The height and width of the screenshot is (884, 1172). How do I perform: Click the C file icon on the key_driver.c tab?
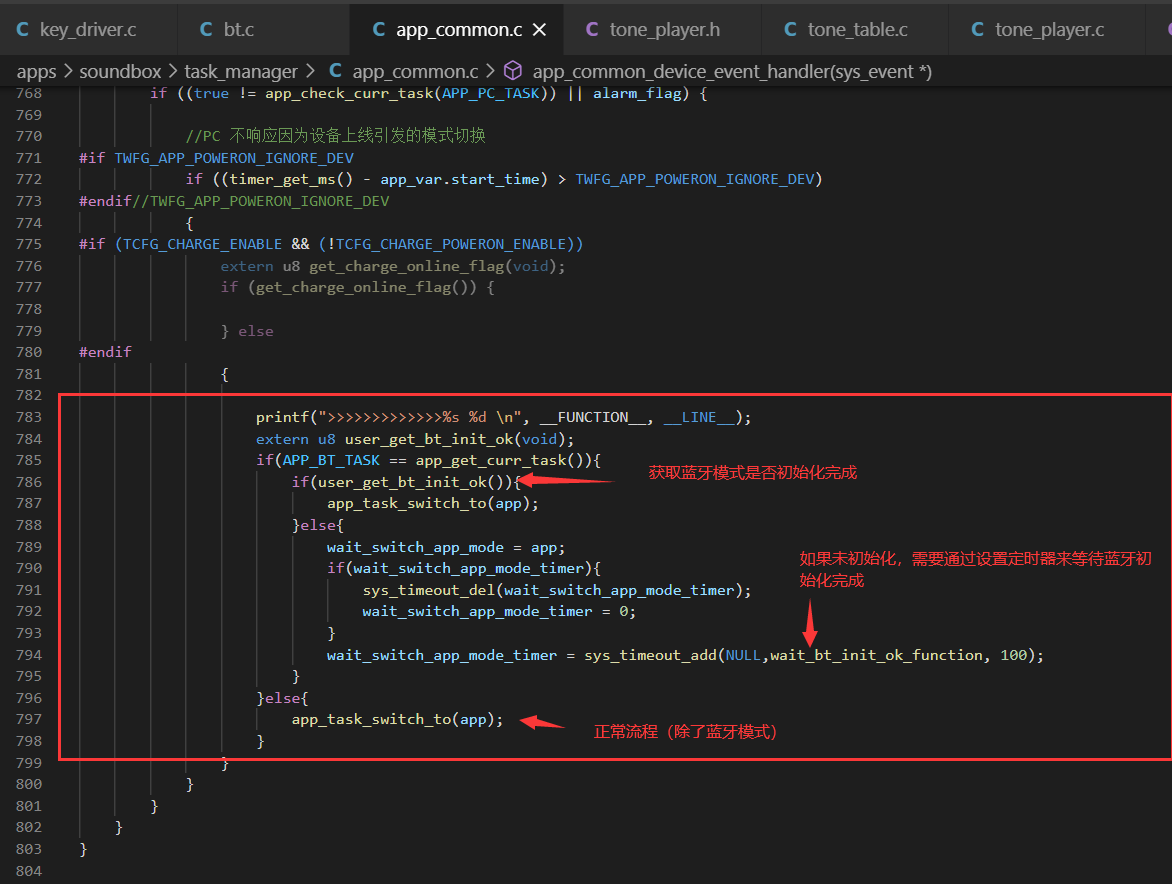22,29
